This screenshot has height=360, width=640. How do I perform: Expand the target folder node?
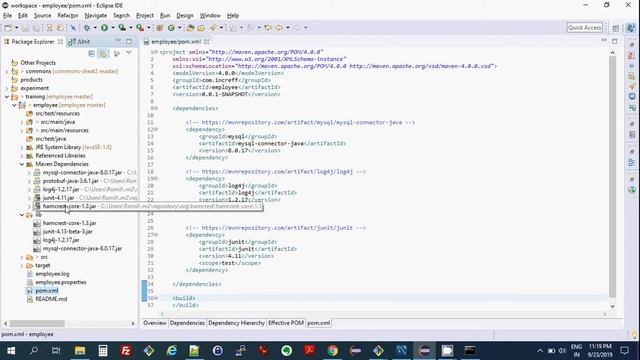[22, 266]
